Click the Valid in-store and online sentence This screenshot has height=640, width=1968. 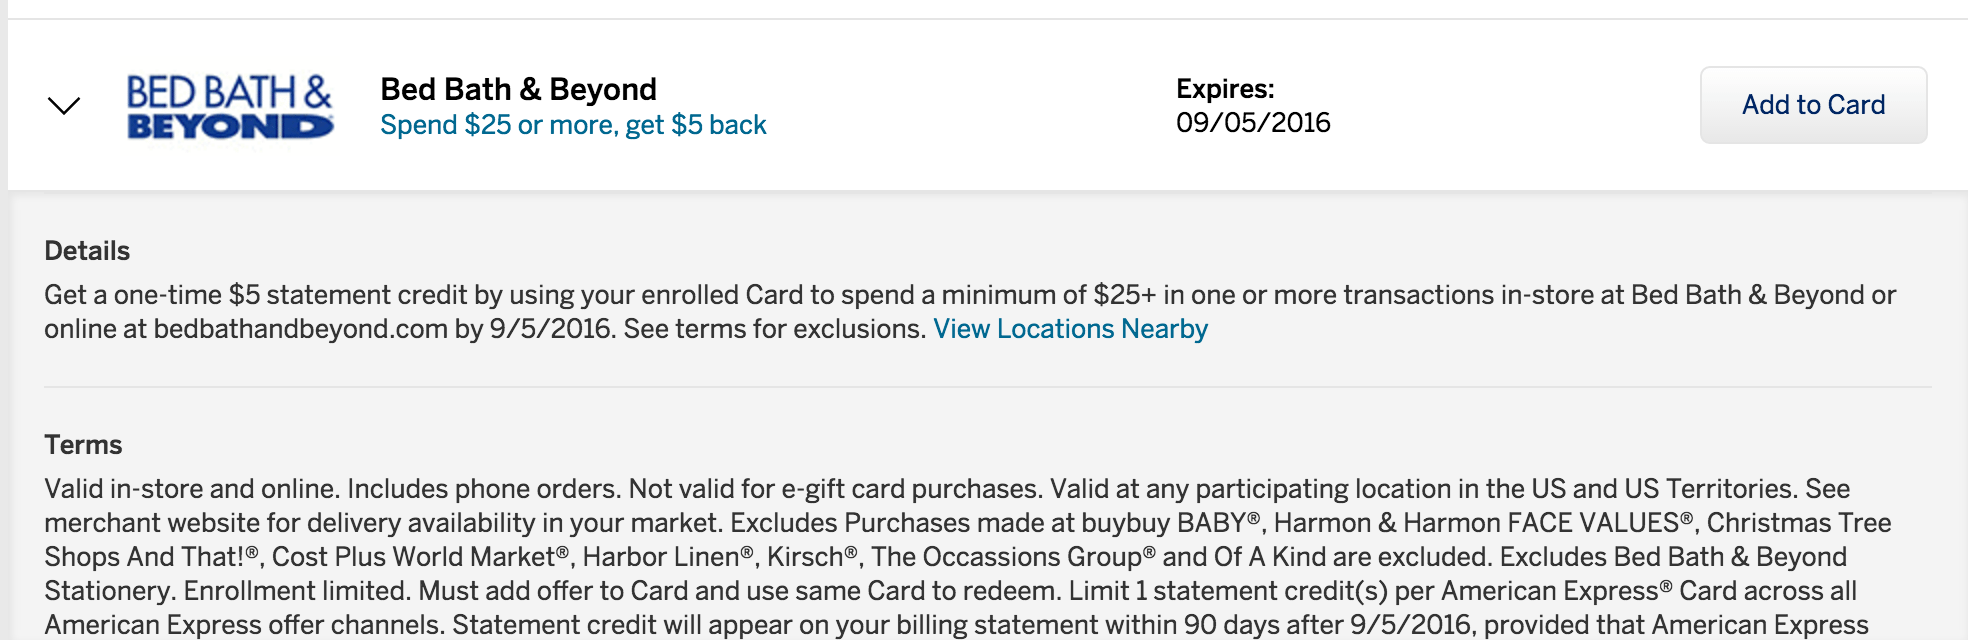tap(192, 489)
